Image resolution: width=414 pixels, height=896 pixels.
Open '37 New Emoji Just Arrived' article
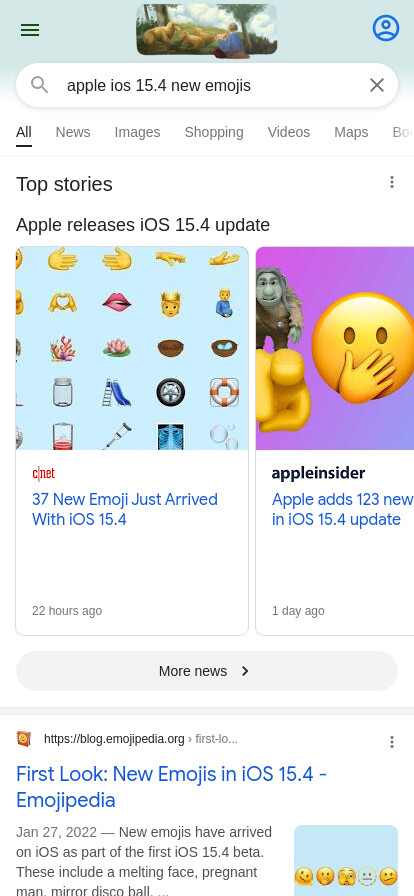(x=125, y=509)
